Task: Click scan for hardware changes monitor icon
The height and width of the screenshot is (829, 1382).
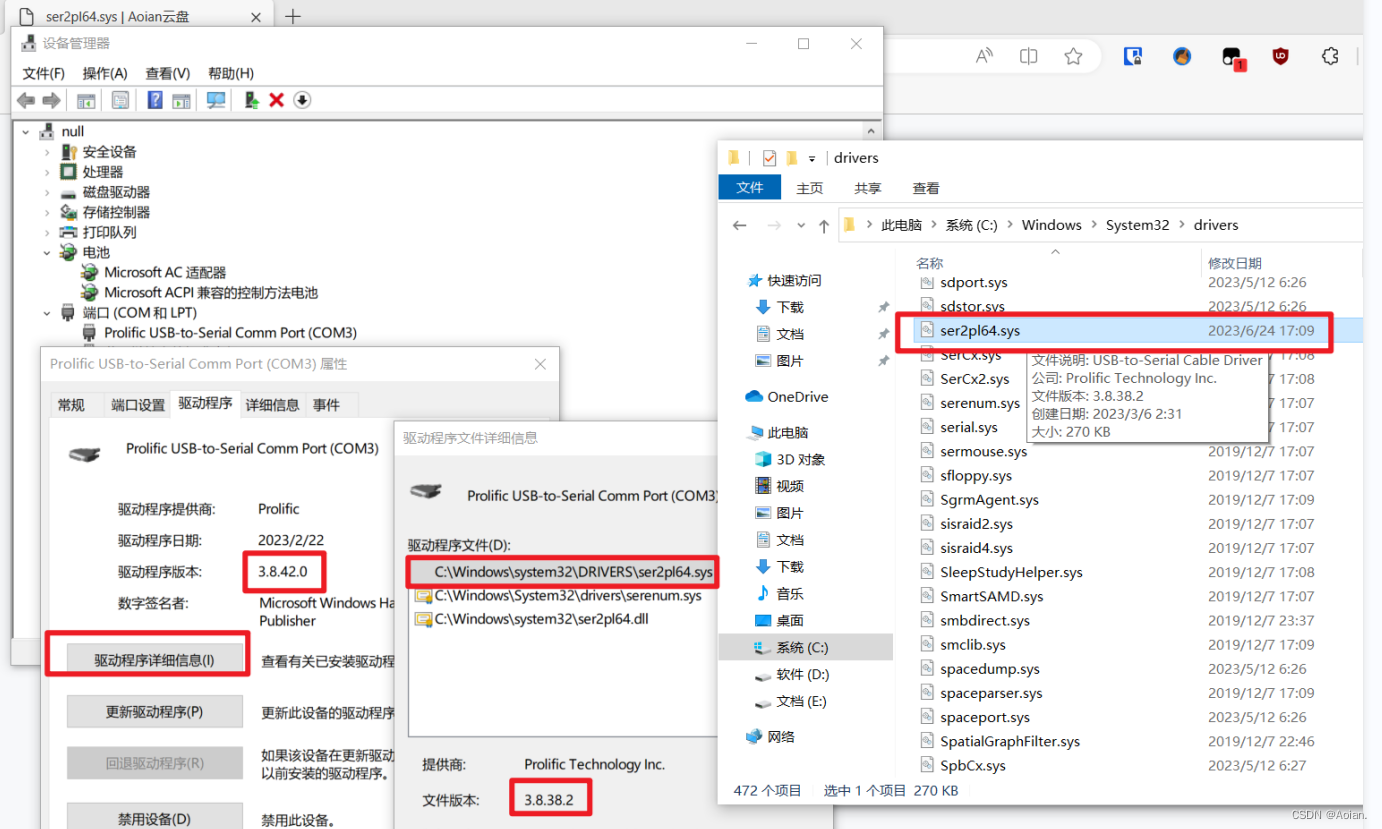Action: (x=216, y=100)
